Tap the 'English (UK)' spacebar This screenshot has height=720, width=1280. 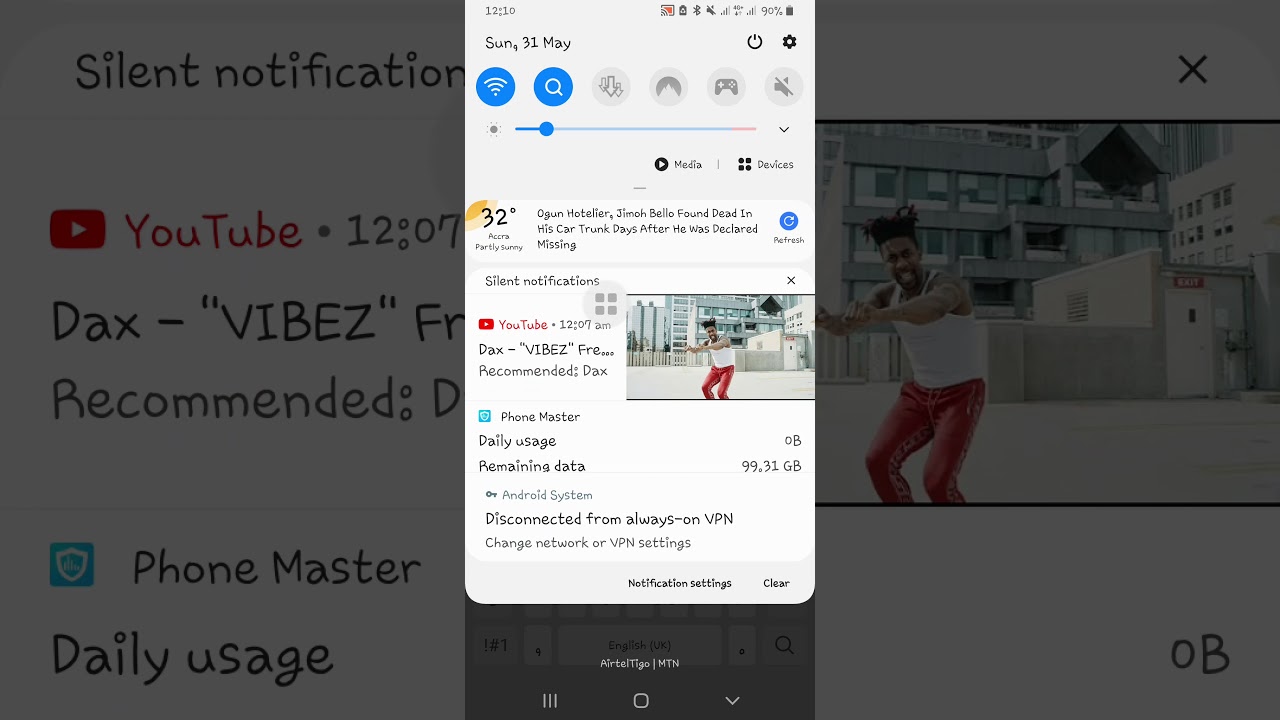click(640, 646)
